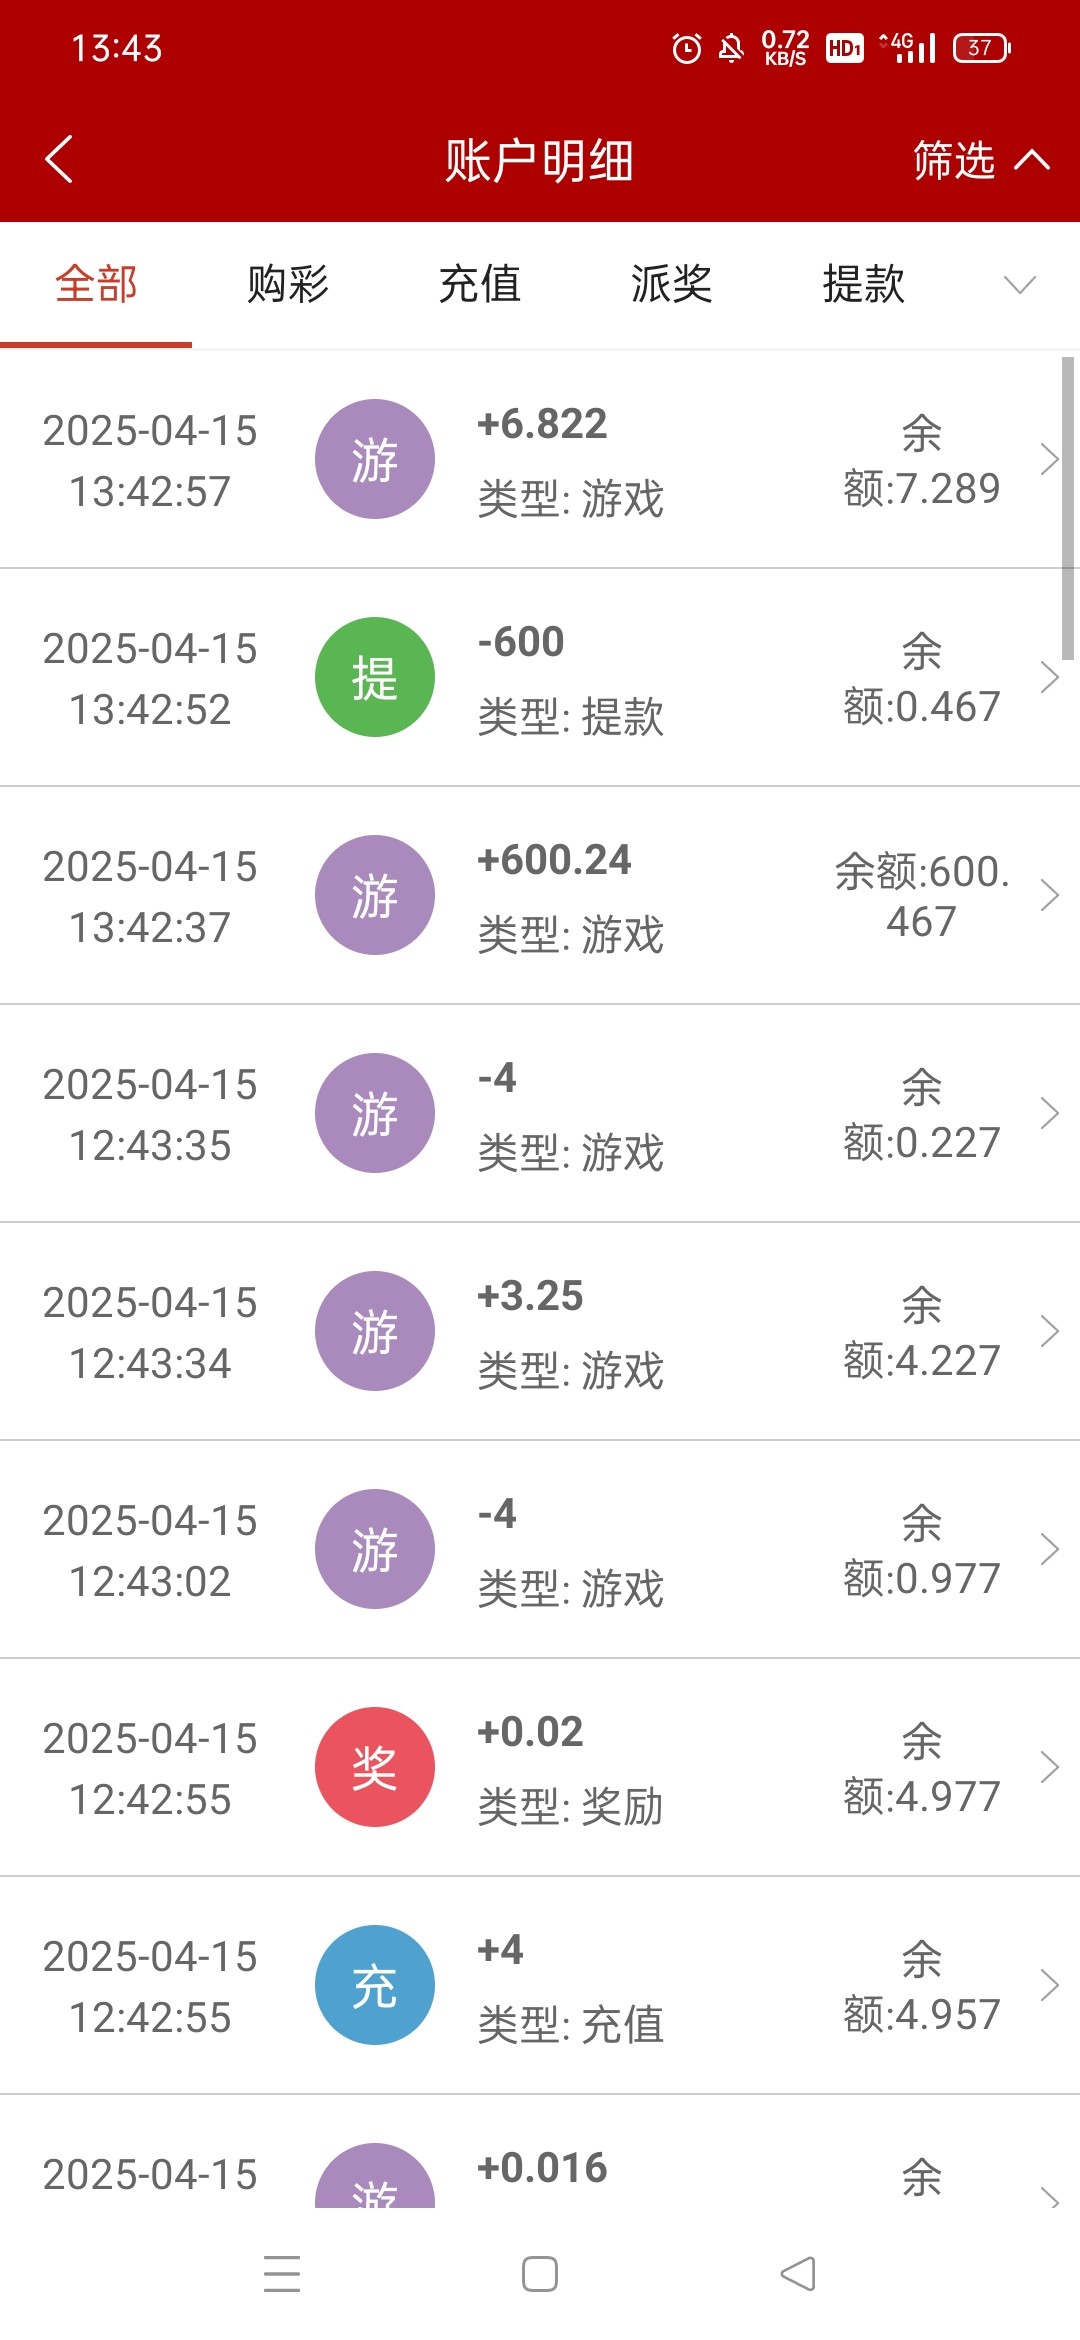Select the 提款 tab

(864, 285)
